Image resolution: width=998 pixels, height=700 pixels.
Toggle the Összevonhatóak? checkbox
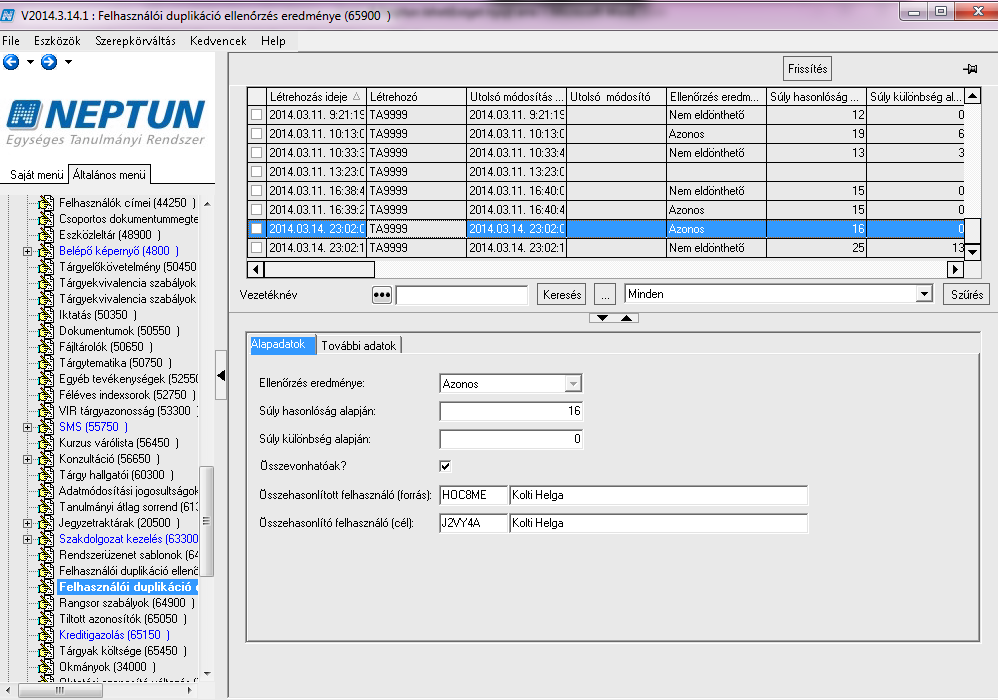click(446, 466)
